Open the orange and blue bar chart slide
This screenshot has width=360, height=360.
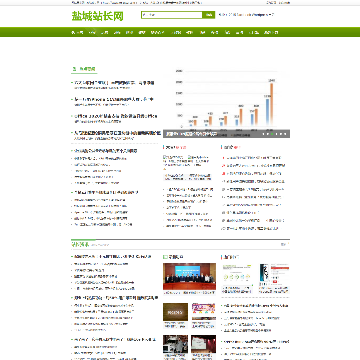[226, 99]
